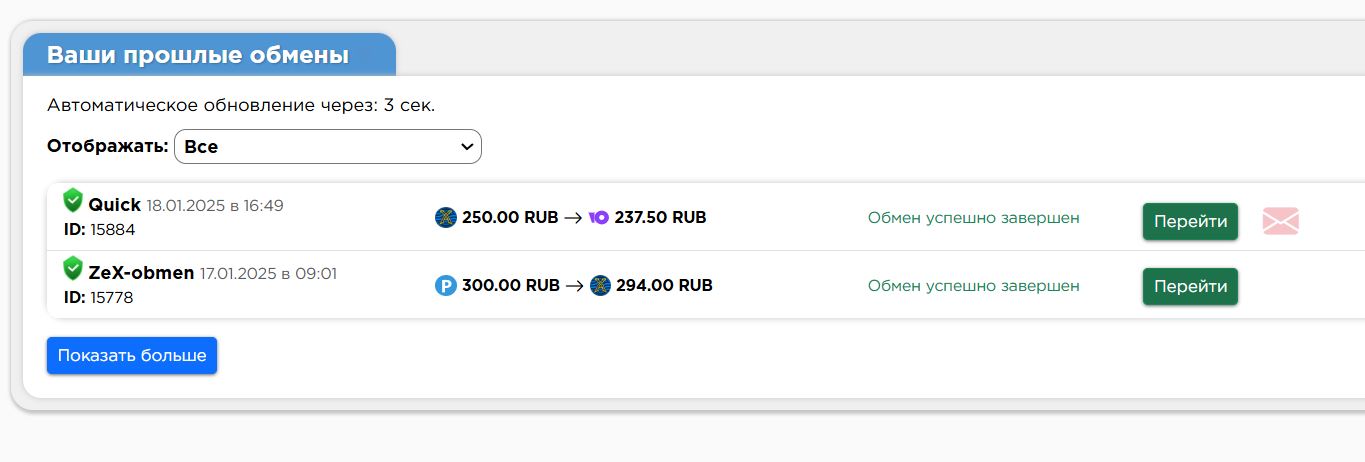This screenshot has height=462, width=1365.
Task: Click the purple YooMoney icon before 237.50 RUB
Action: [x=599, y=217]
